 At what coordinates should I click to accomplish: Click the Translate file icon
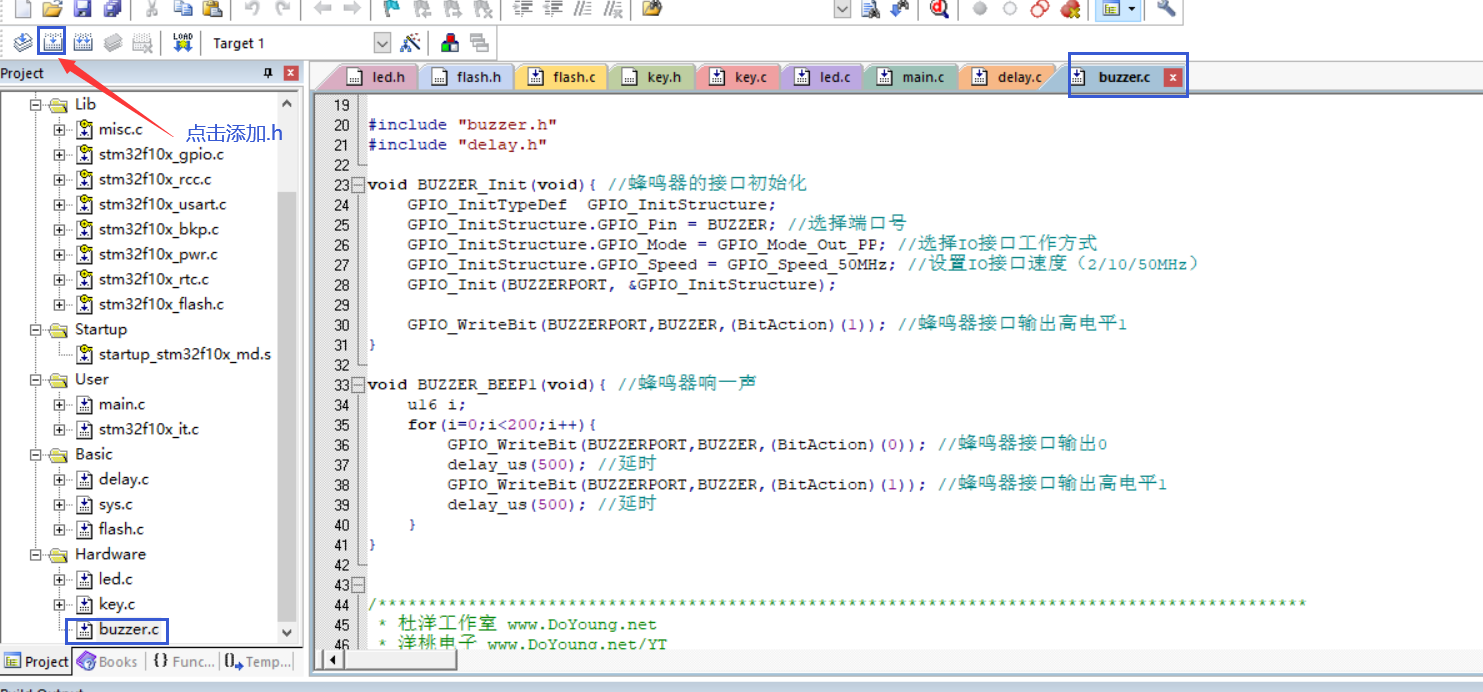click(22, 42)
